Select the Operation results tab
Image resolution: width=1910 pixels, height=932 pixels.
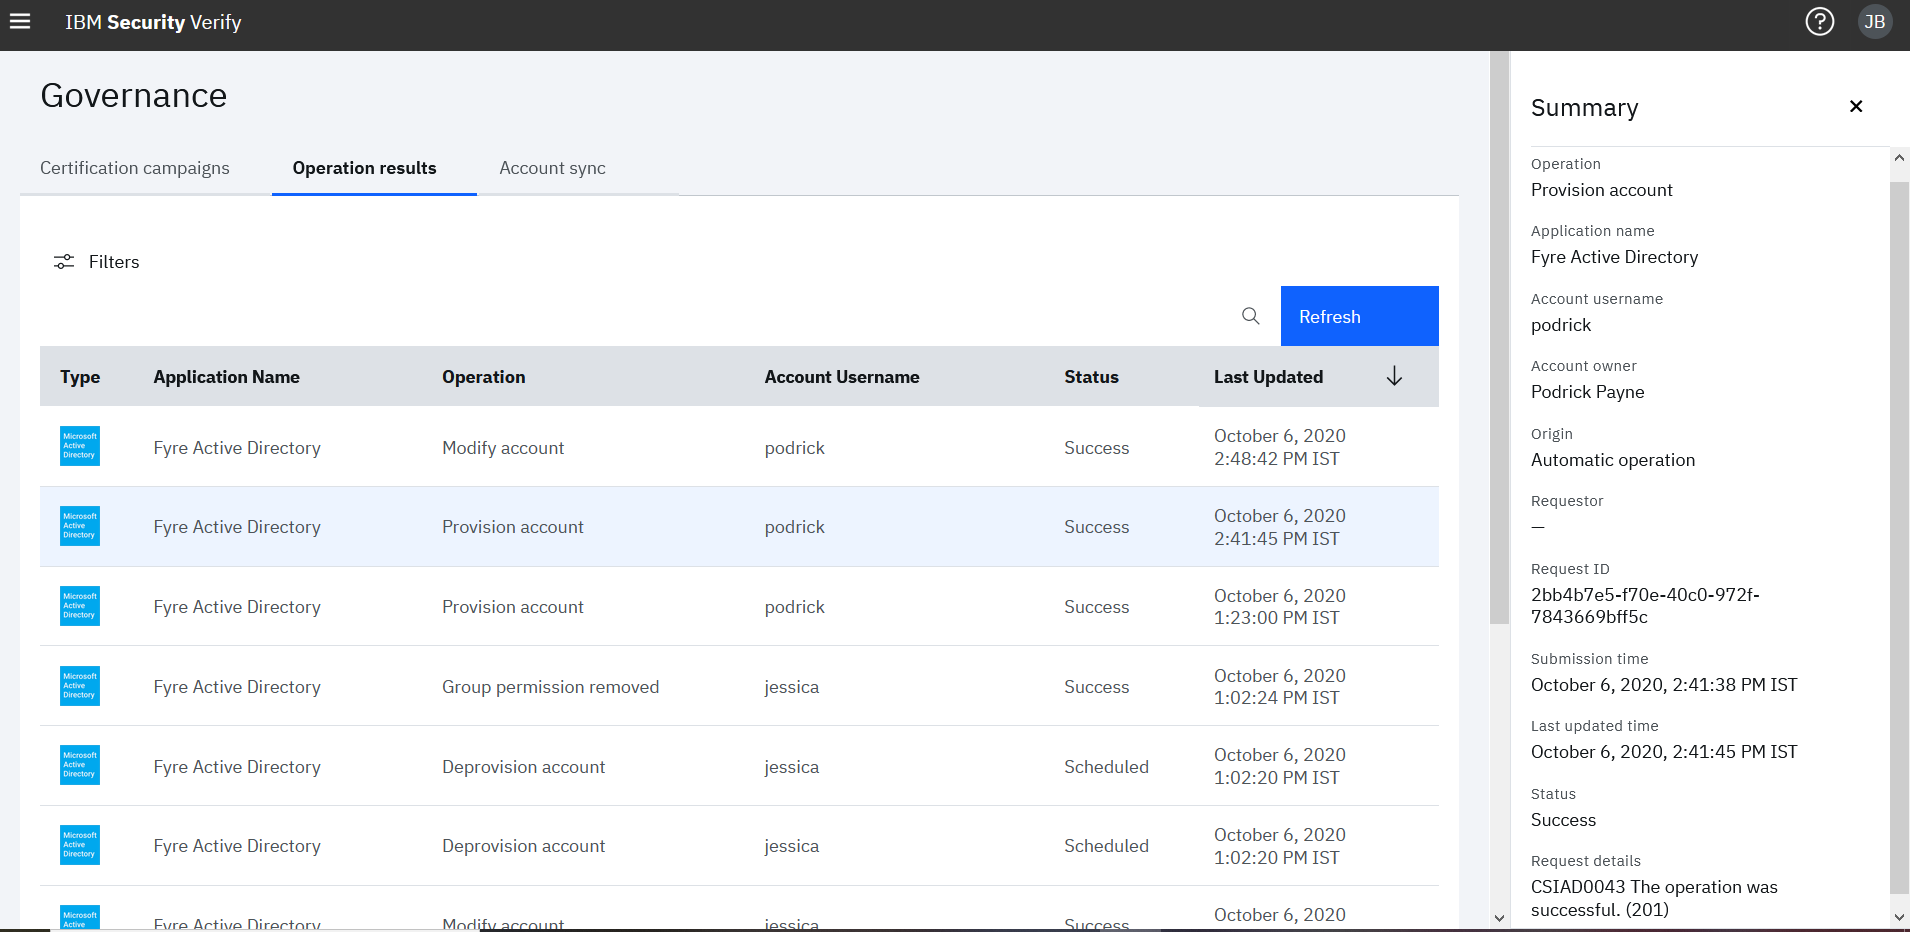[364, 168]
